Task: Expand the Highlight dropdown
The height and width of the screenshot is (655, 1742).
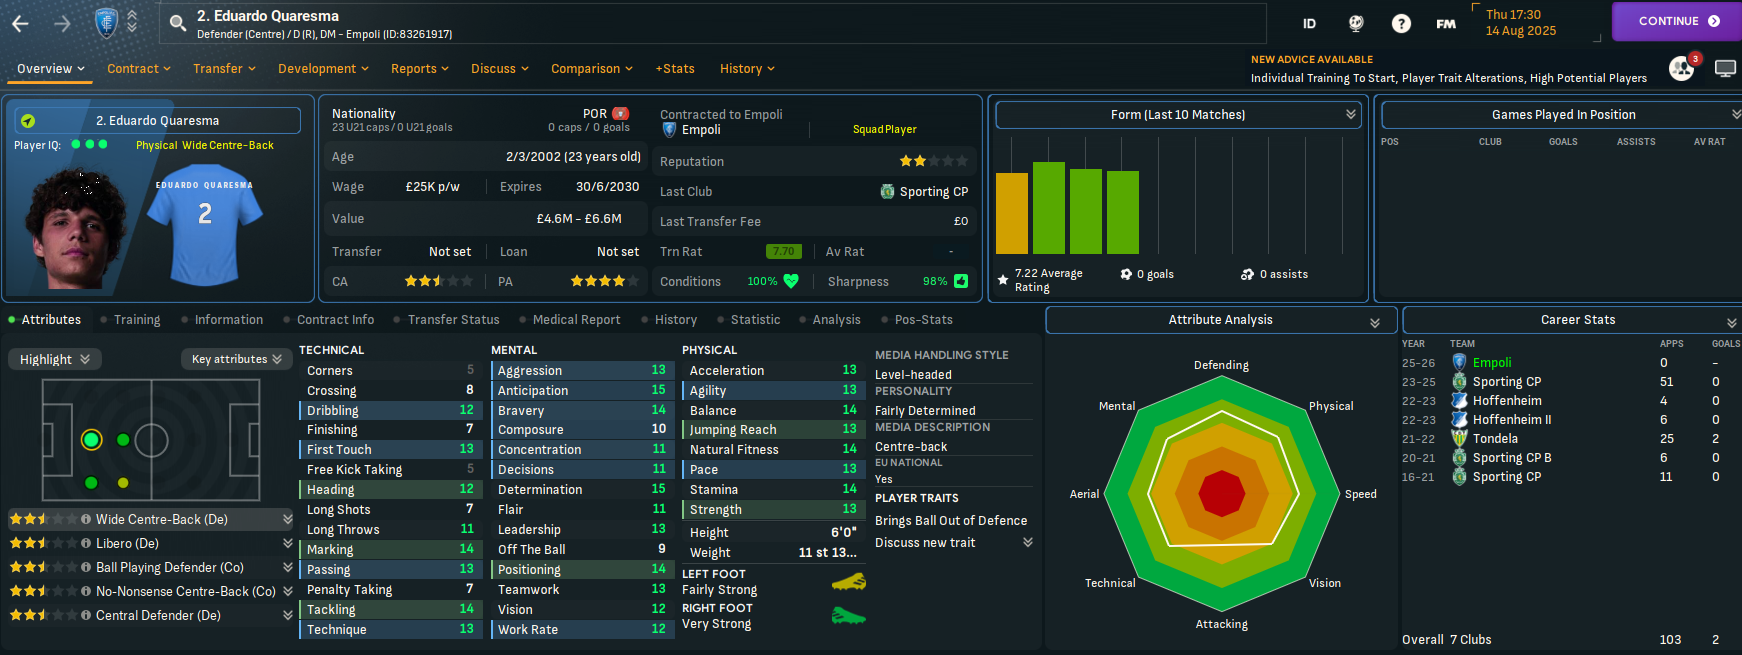Action: pos(54,359)
